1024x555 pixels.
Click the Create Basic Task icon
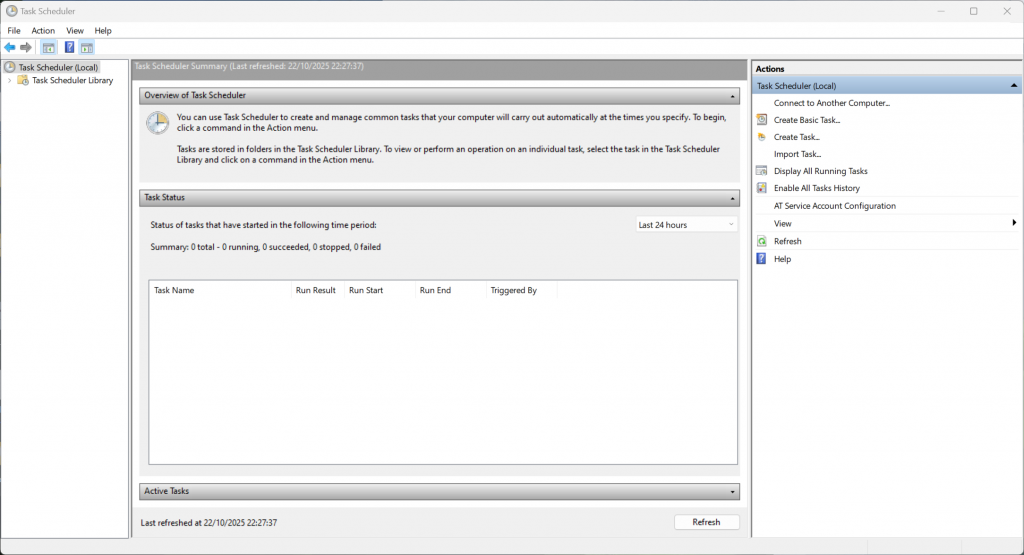tap(761, 119)
